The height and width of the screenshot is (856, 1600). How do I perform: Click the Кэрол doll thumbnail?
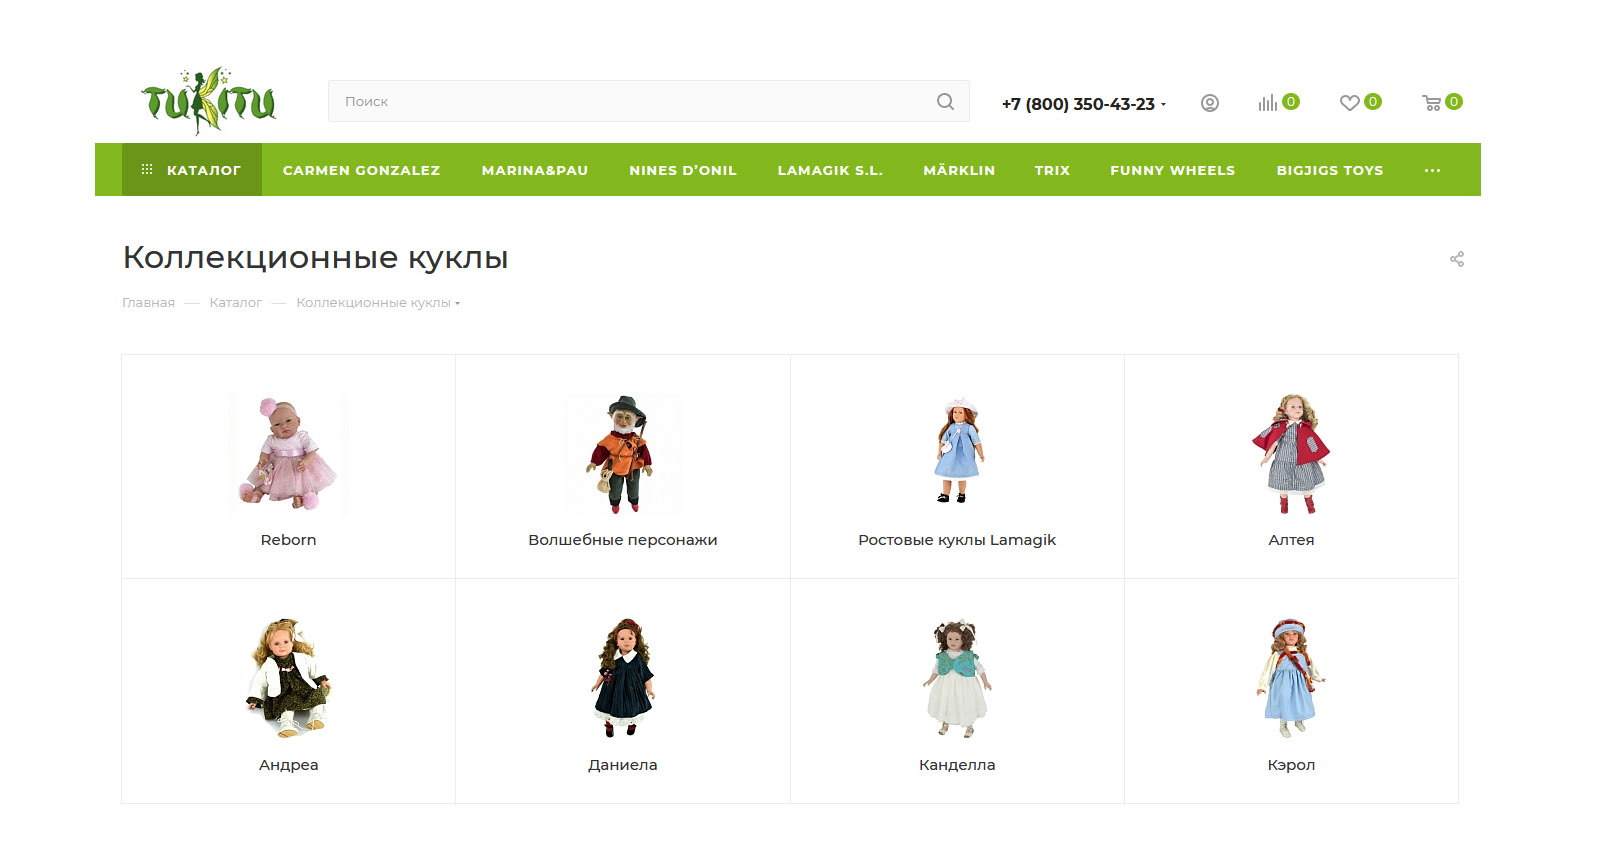(1291, 679)
